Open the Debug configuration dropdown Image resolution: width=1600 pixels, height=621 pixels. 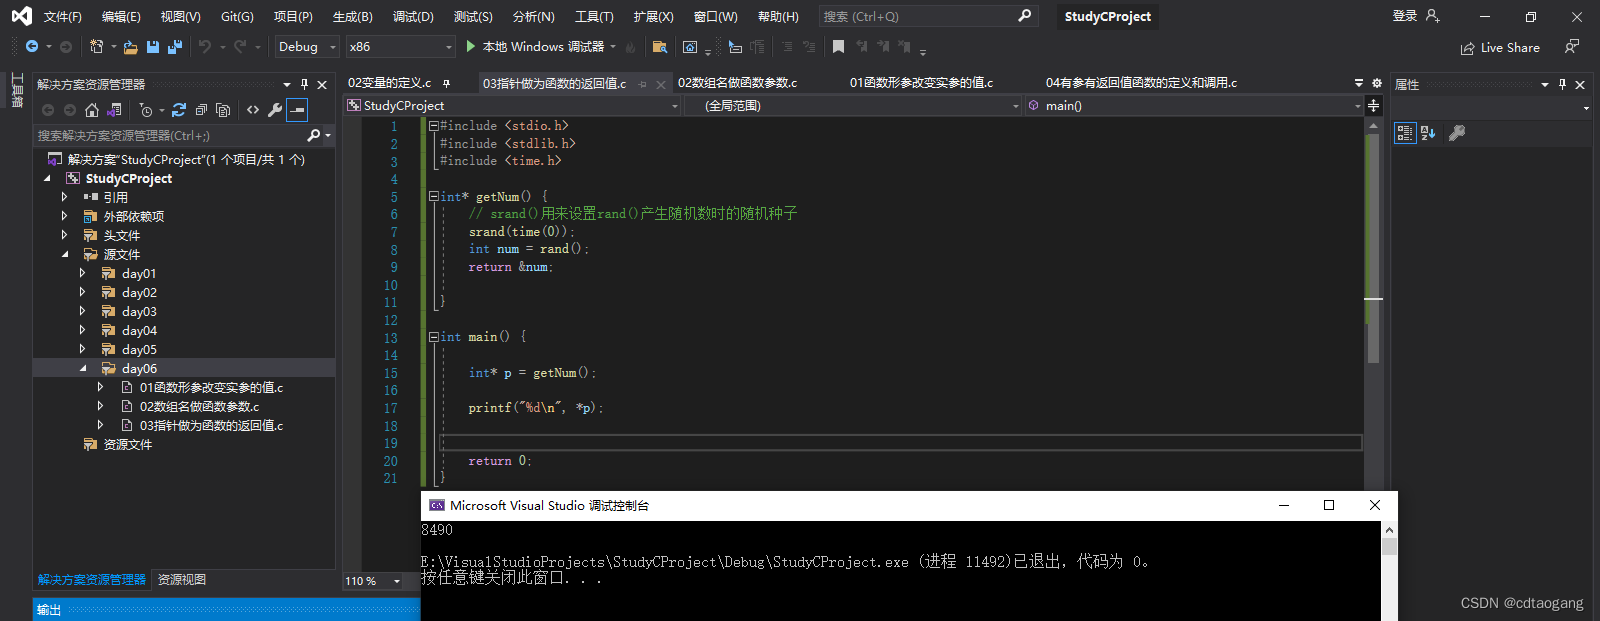[307, 47]
